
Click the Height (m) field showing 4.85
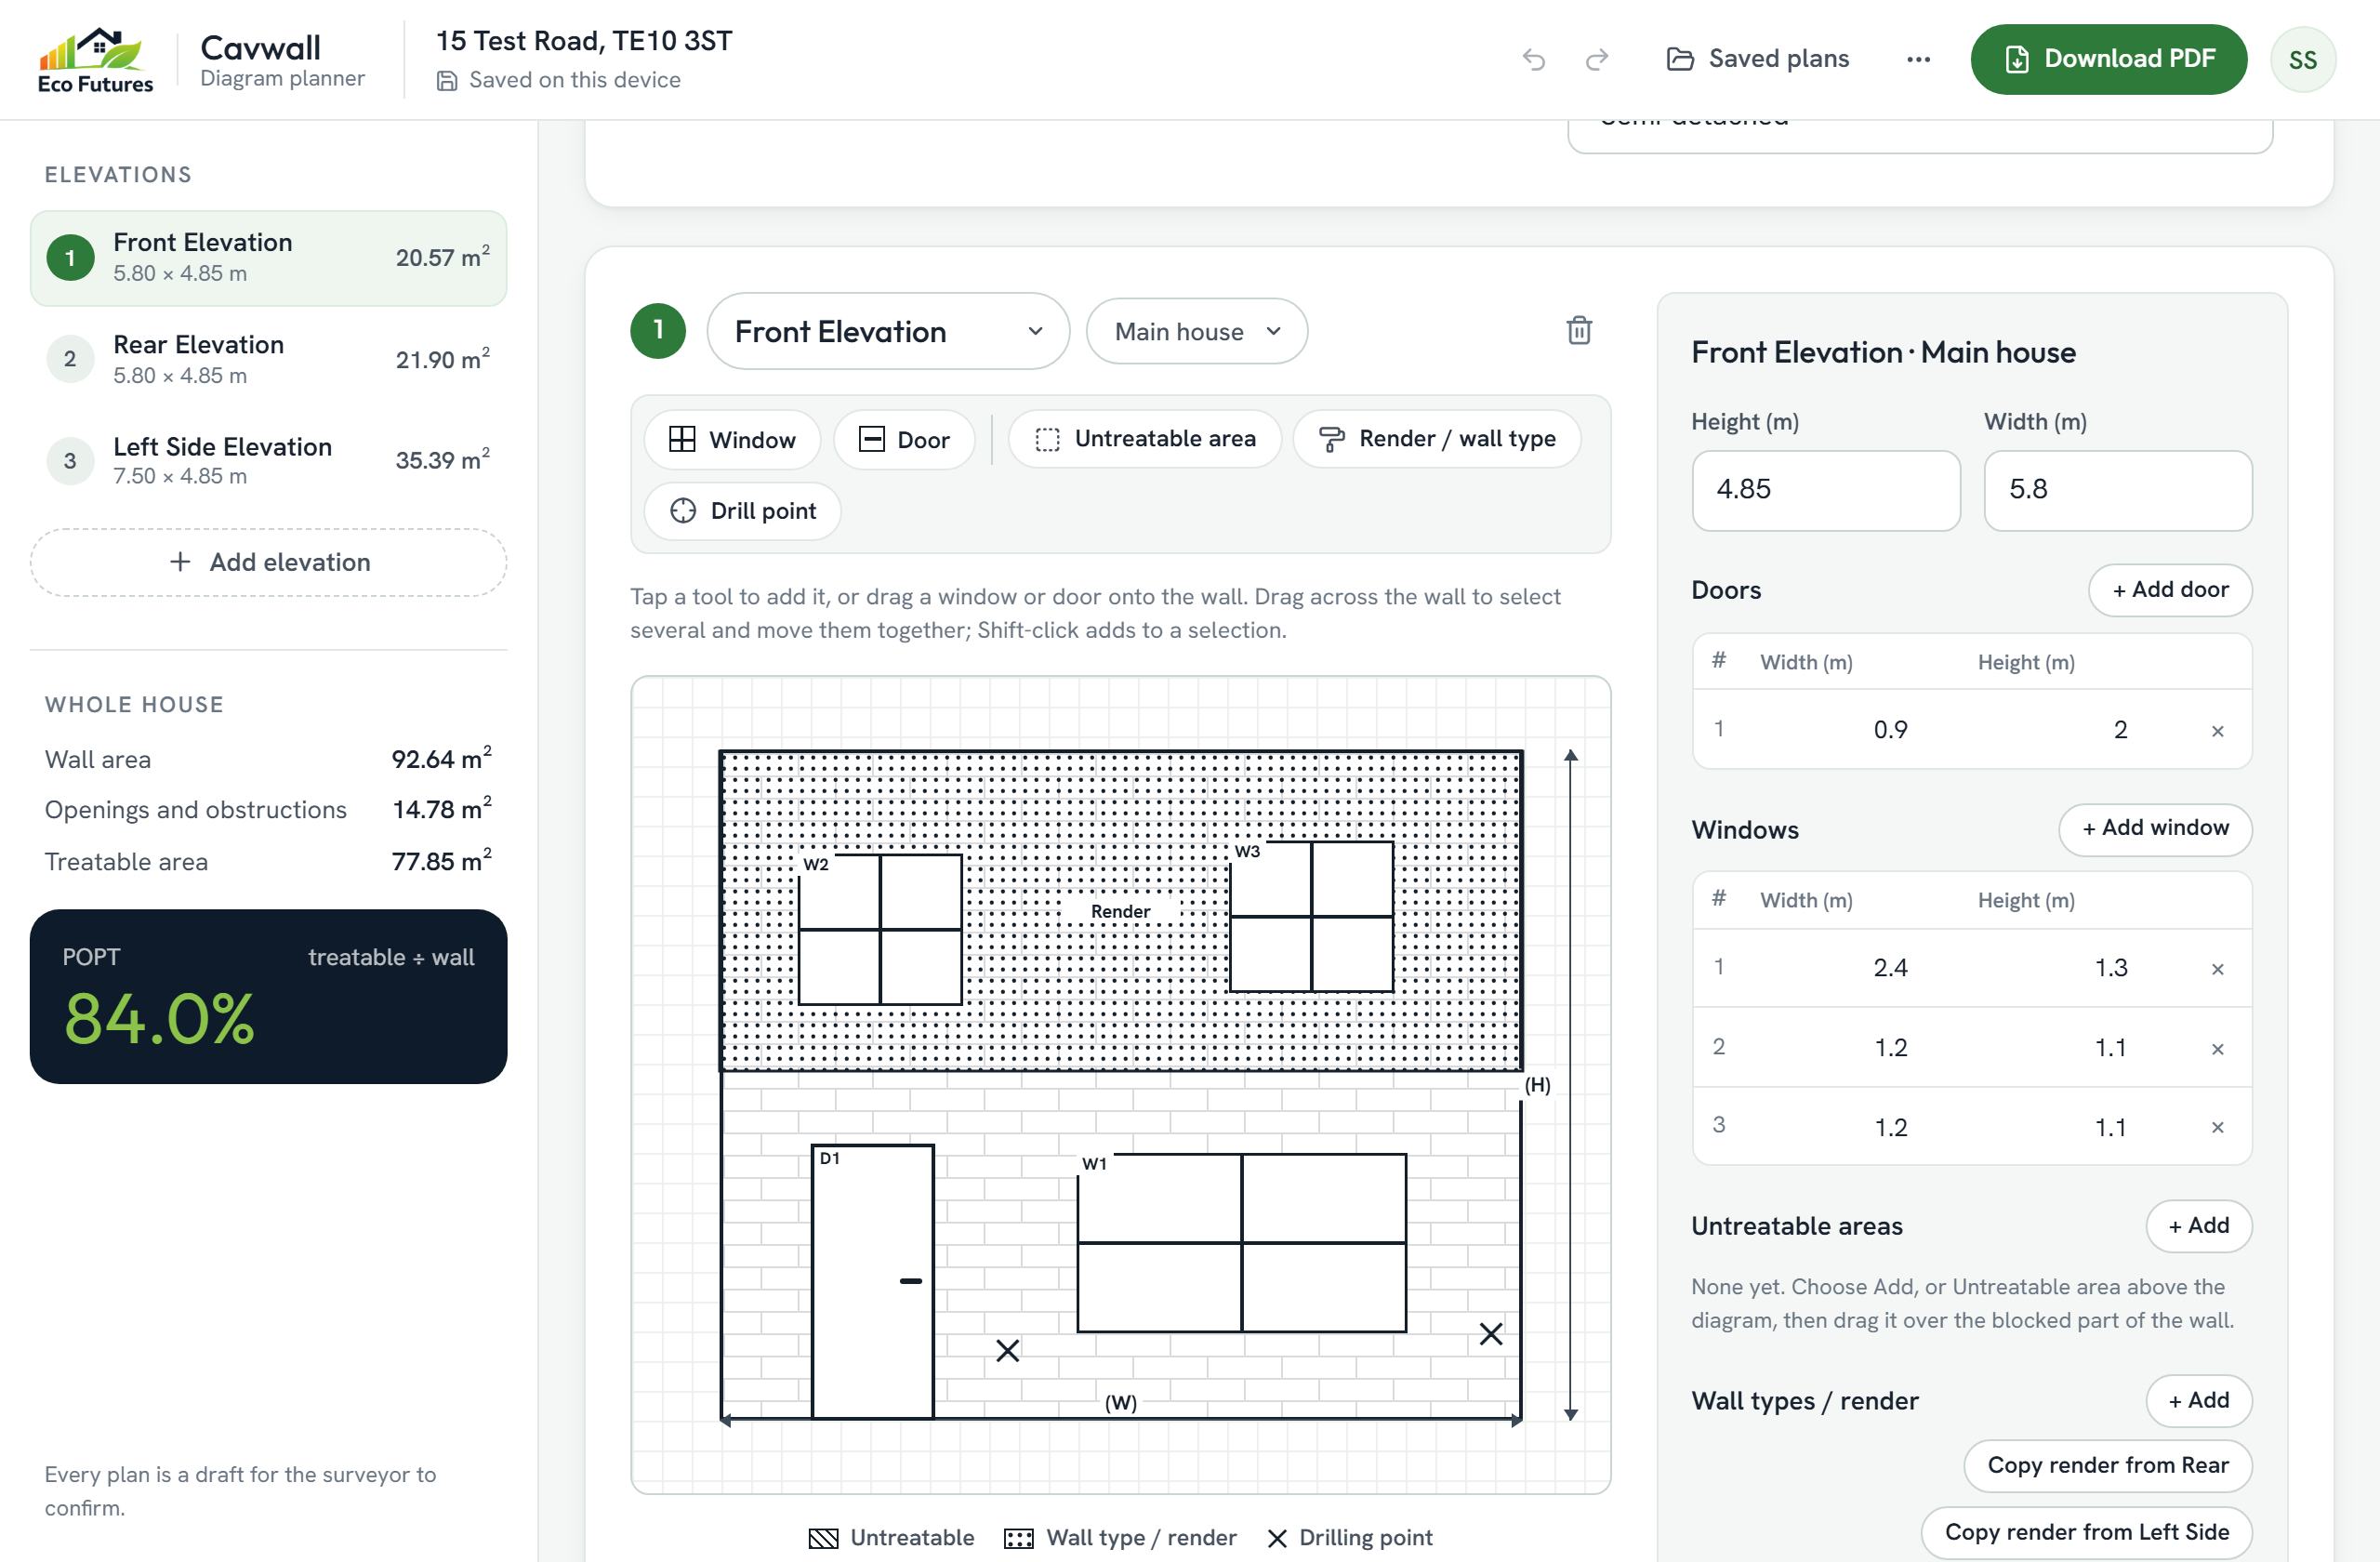click(x=1825, y=490)
